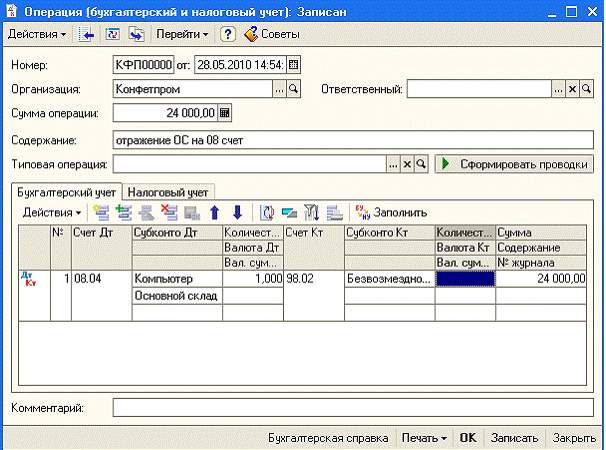The height and width of the screenshot is (450, 606).
Task: Open Ответственный with magnifier icon
Action: tap(586, 89)
